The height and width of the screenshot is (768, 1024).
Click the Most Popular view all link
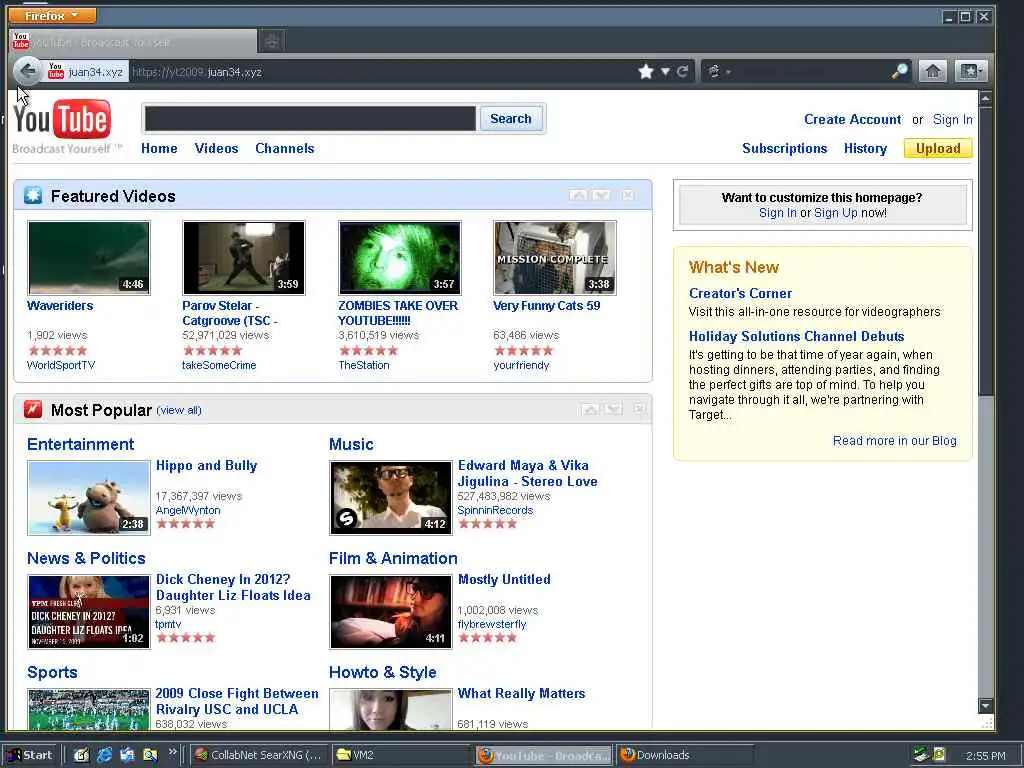[x=179, y=410]
